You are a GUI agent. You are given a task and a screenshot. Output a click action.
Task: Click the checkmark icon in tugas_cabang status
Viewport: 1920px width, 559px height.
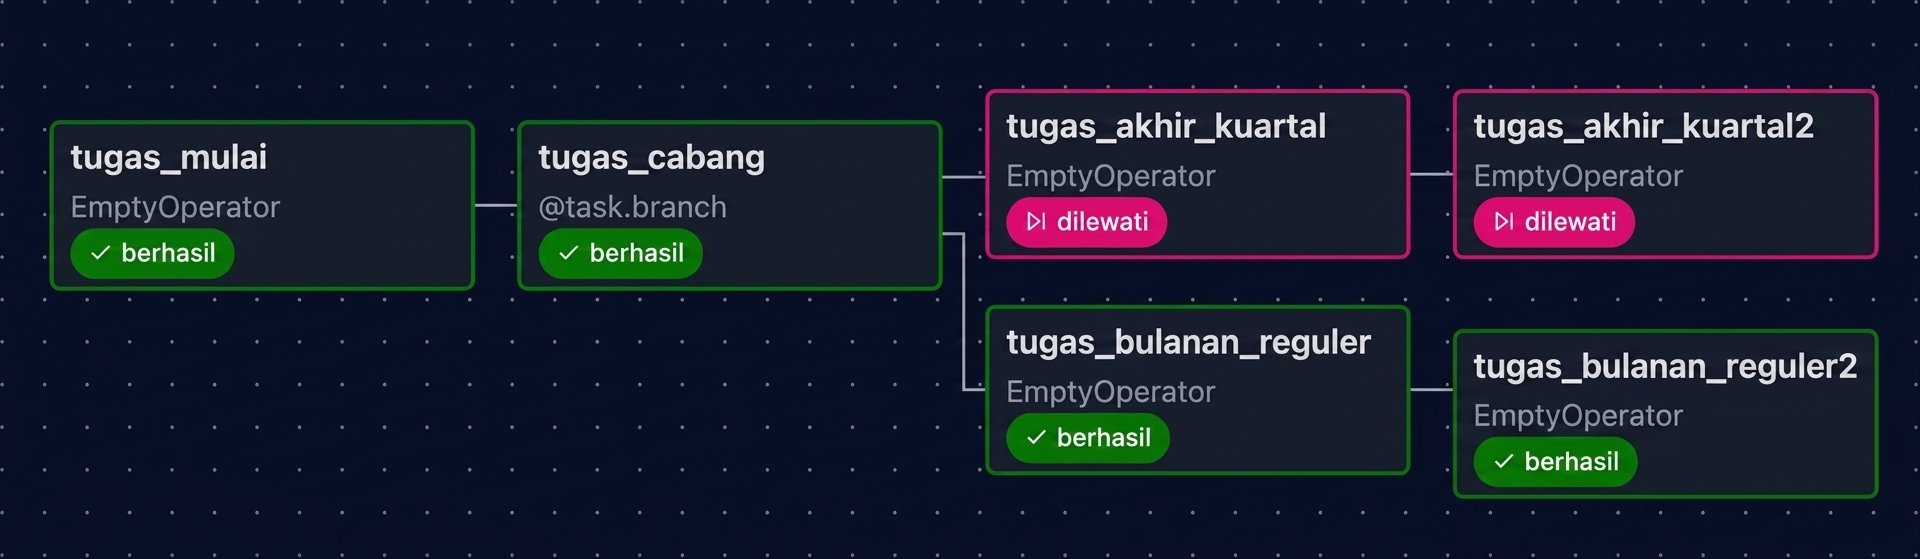568,253
